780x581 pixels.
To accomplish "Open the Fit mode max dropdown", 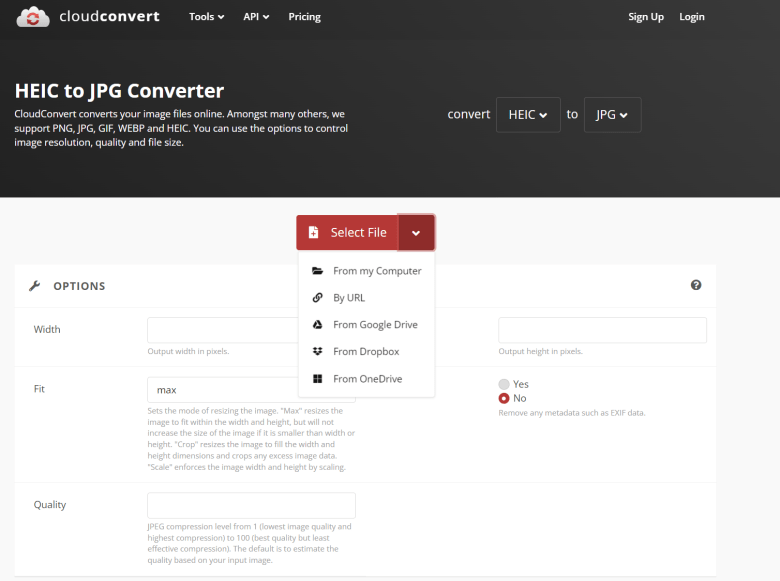I will (x=251, y=390).
